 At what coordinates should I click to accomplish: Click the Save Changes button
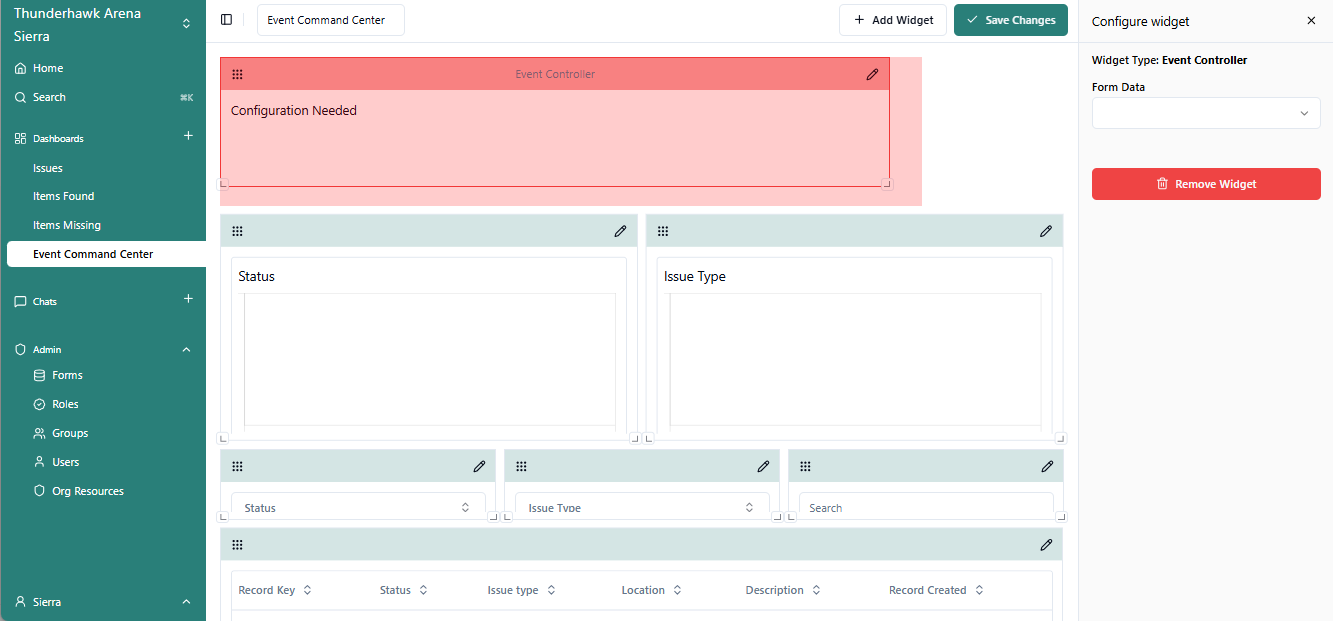pyautogui.click(x=1010, y=20)
